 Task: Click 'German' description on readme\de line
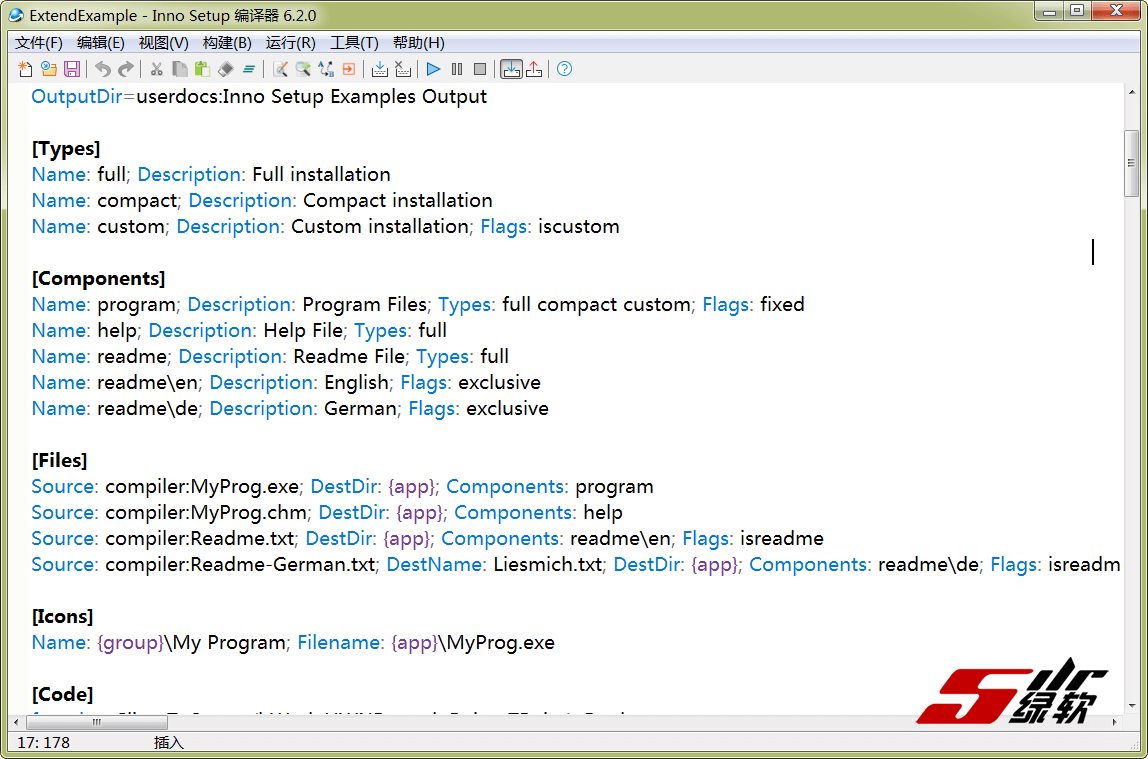(x=360, y=408)
